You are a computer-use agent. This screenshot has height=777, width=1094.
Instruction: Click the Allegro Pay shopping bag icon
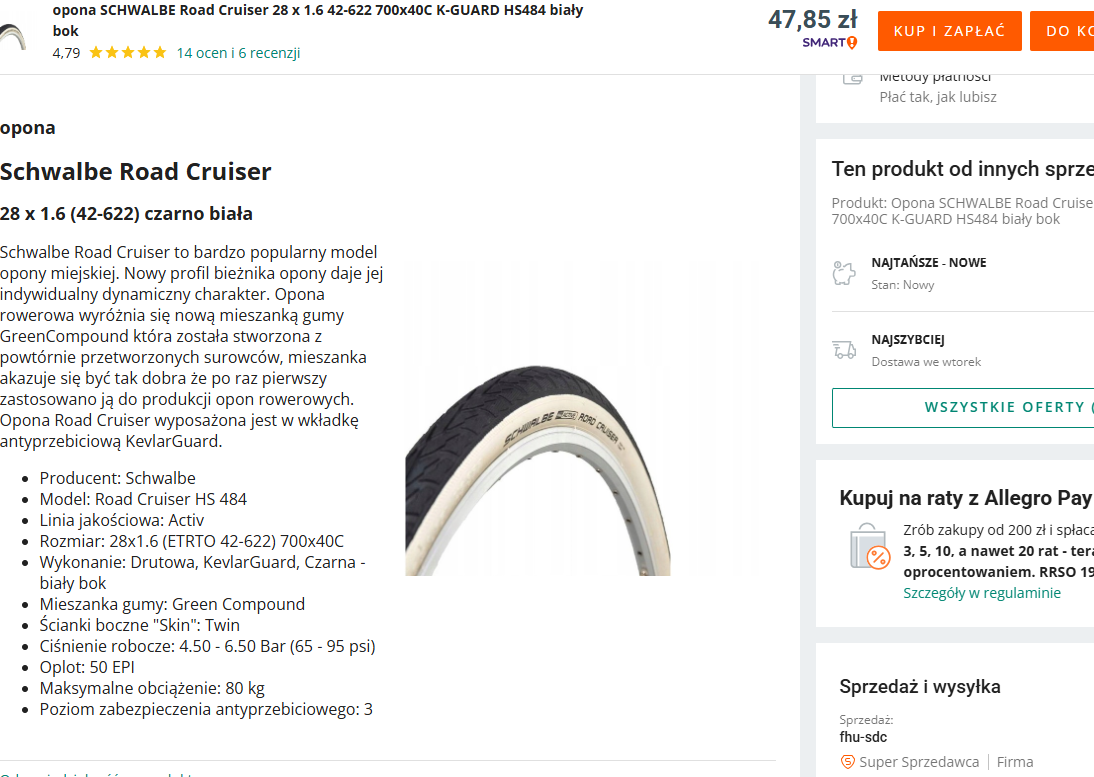coord(868,548)
